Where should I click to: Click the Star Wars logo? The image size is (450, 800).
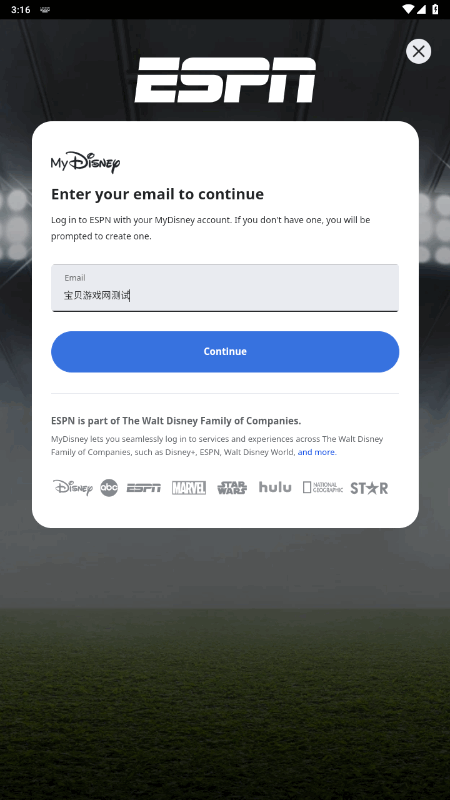(232, 488)
